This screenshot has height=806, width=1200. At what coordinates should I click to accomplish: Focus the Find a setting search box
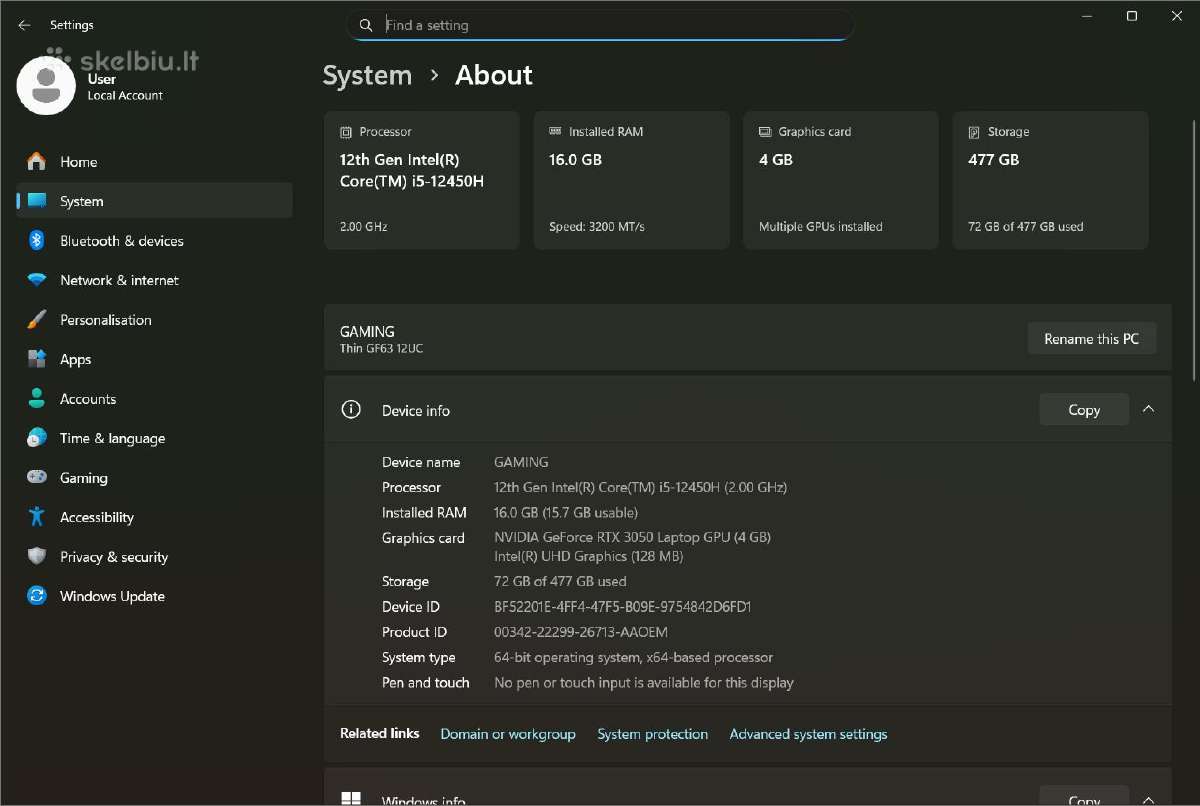600,25
